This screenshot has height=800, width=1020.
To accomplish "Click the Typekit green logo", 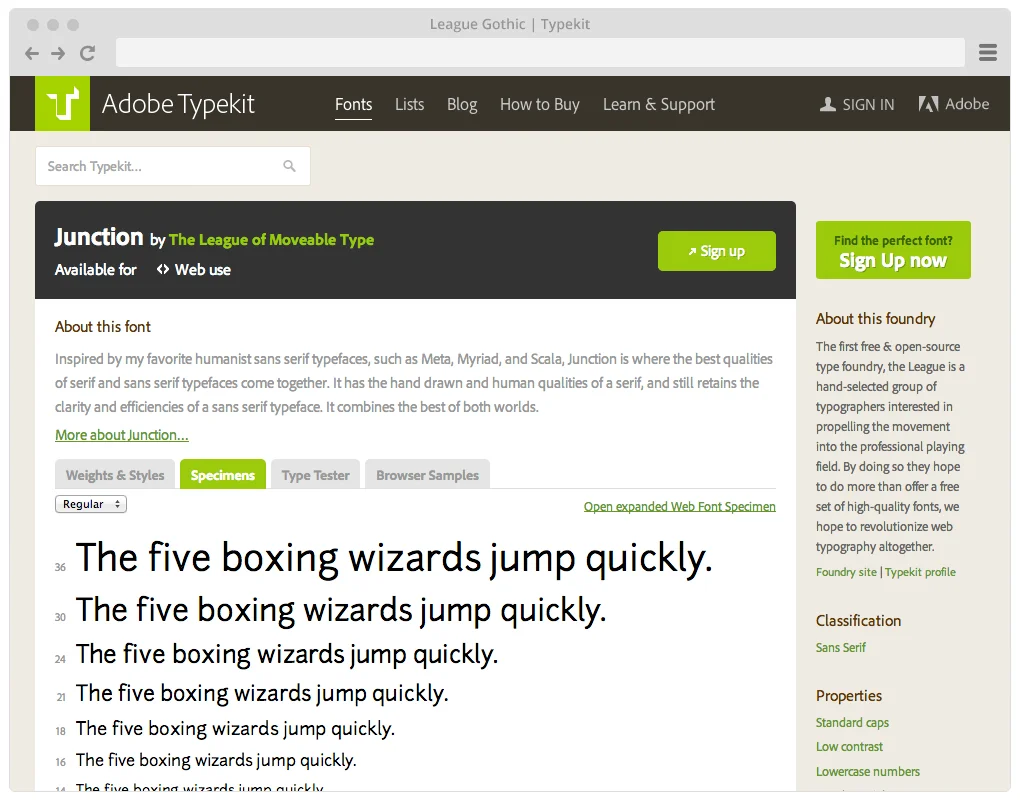I will click(x=62, y=103).
